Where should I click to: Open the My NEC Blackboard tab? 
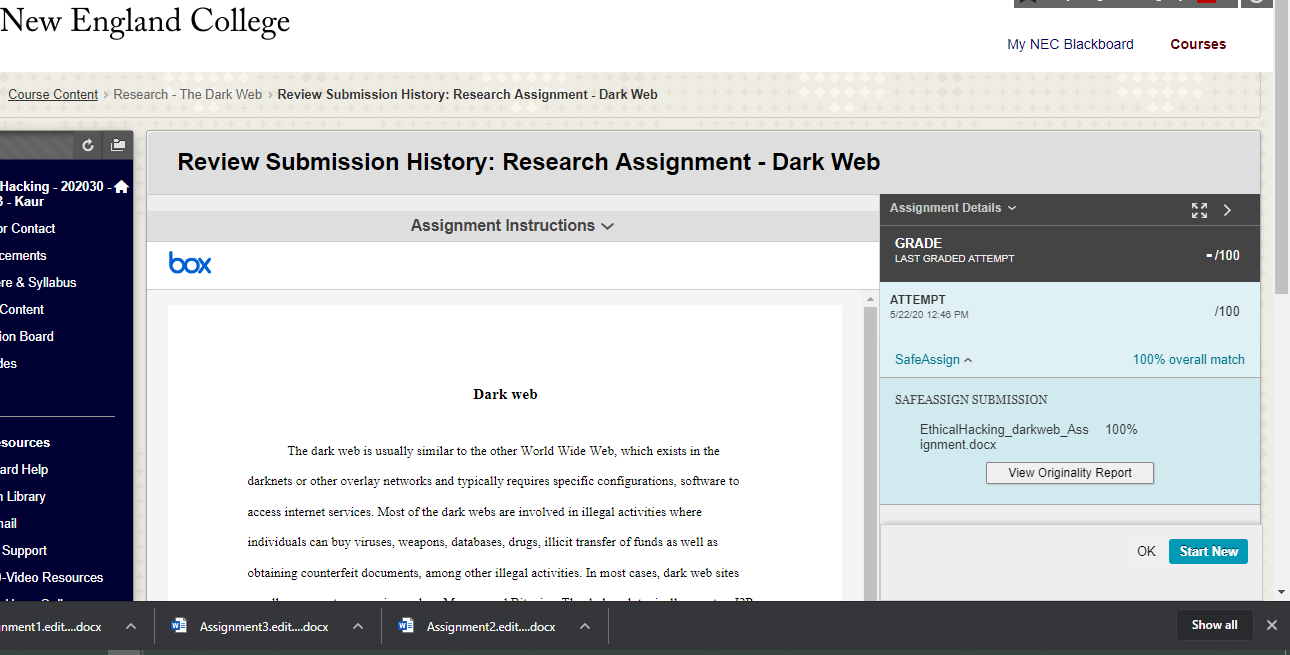pos(1070,44)
